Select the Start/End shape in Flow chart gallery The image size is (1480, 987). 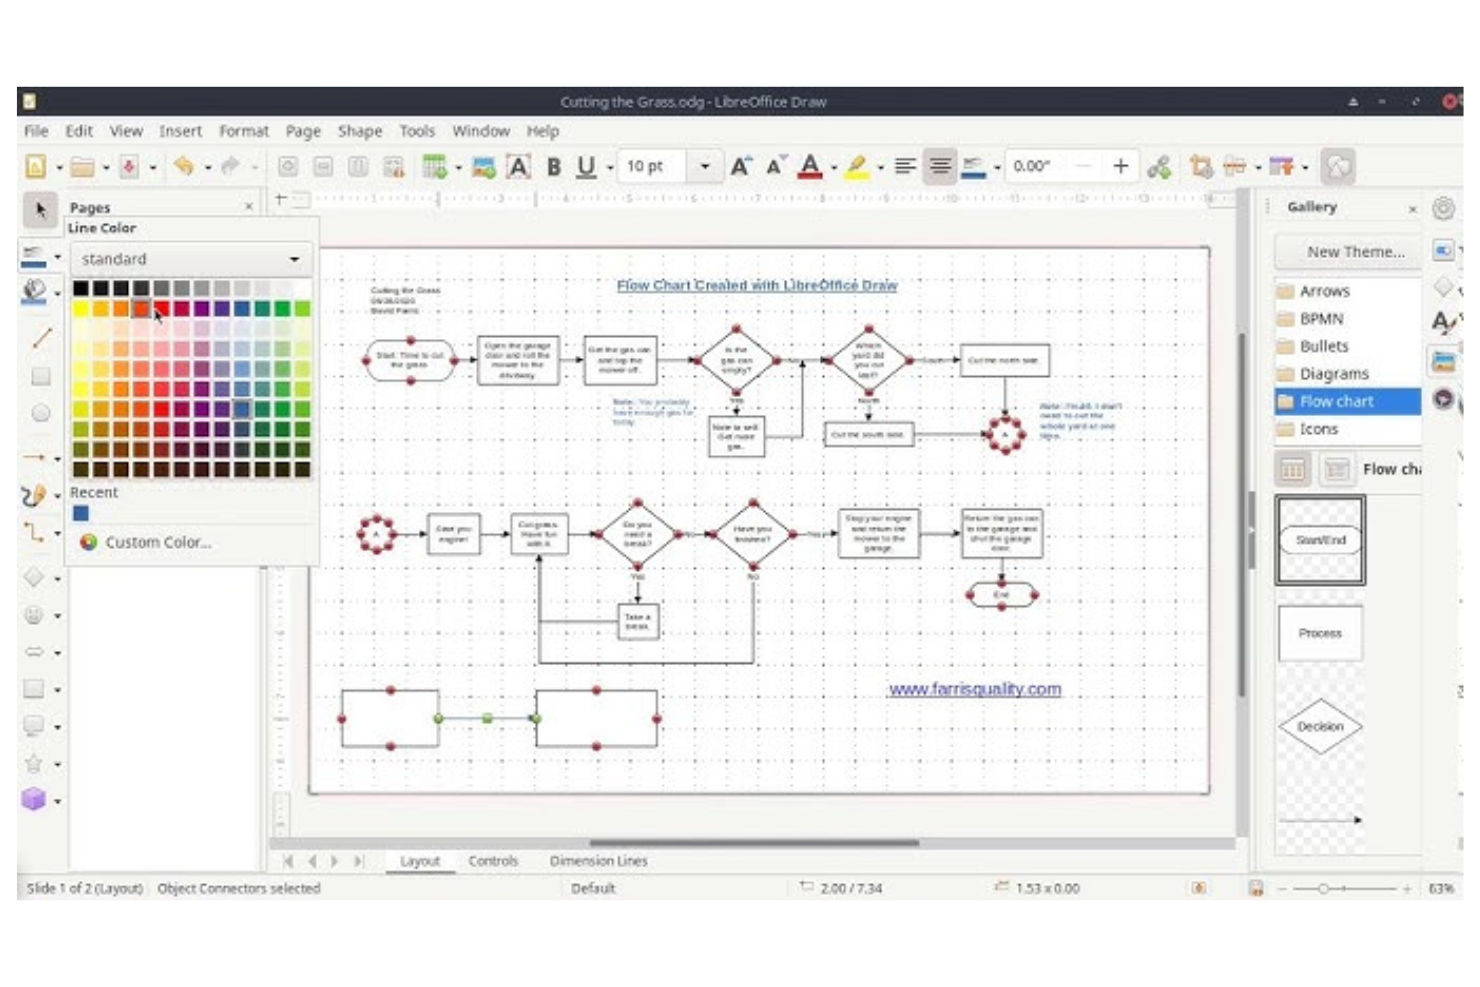click(x=1320, y=540)
